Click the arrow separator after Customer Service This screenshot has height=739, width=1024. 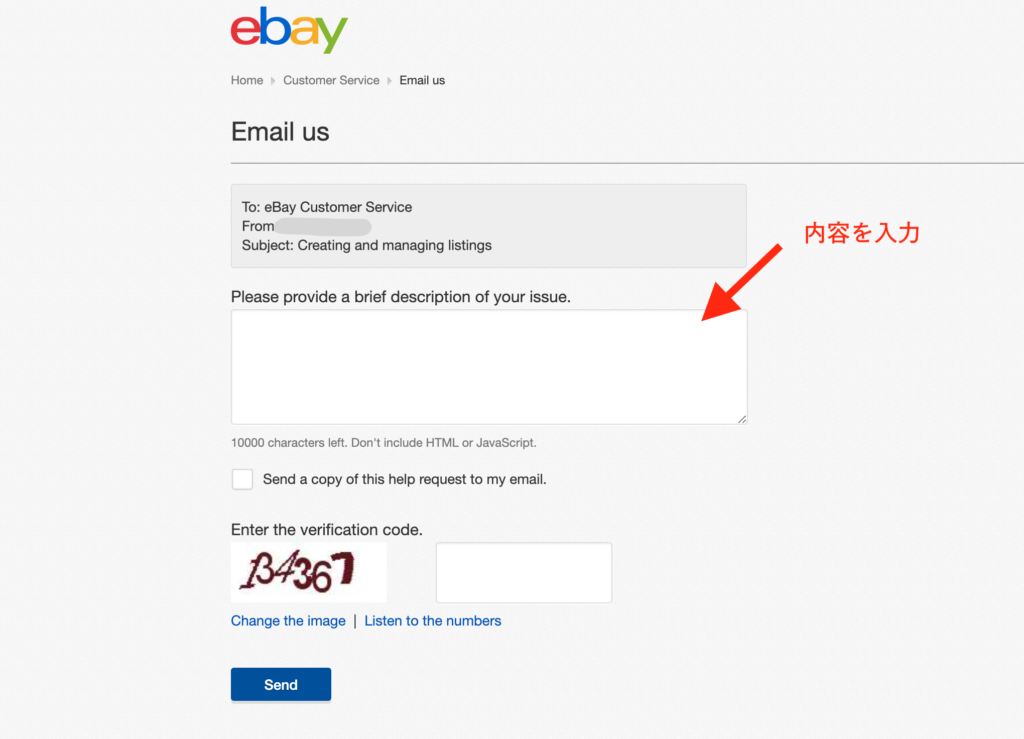click(x=389, y=81)
